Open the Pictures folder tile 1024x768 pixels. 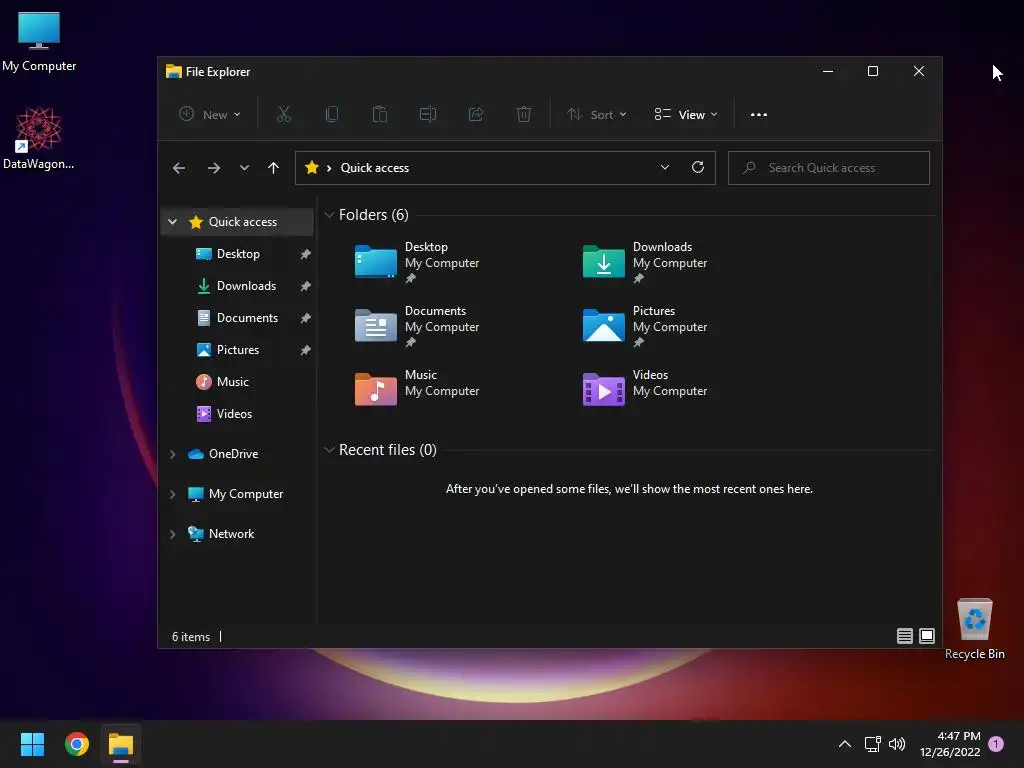click(x=646, y=327)
